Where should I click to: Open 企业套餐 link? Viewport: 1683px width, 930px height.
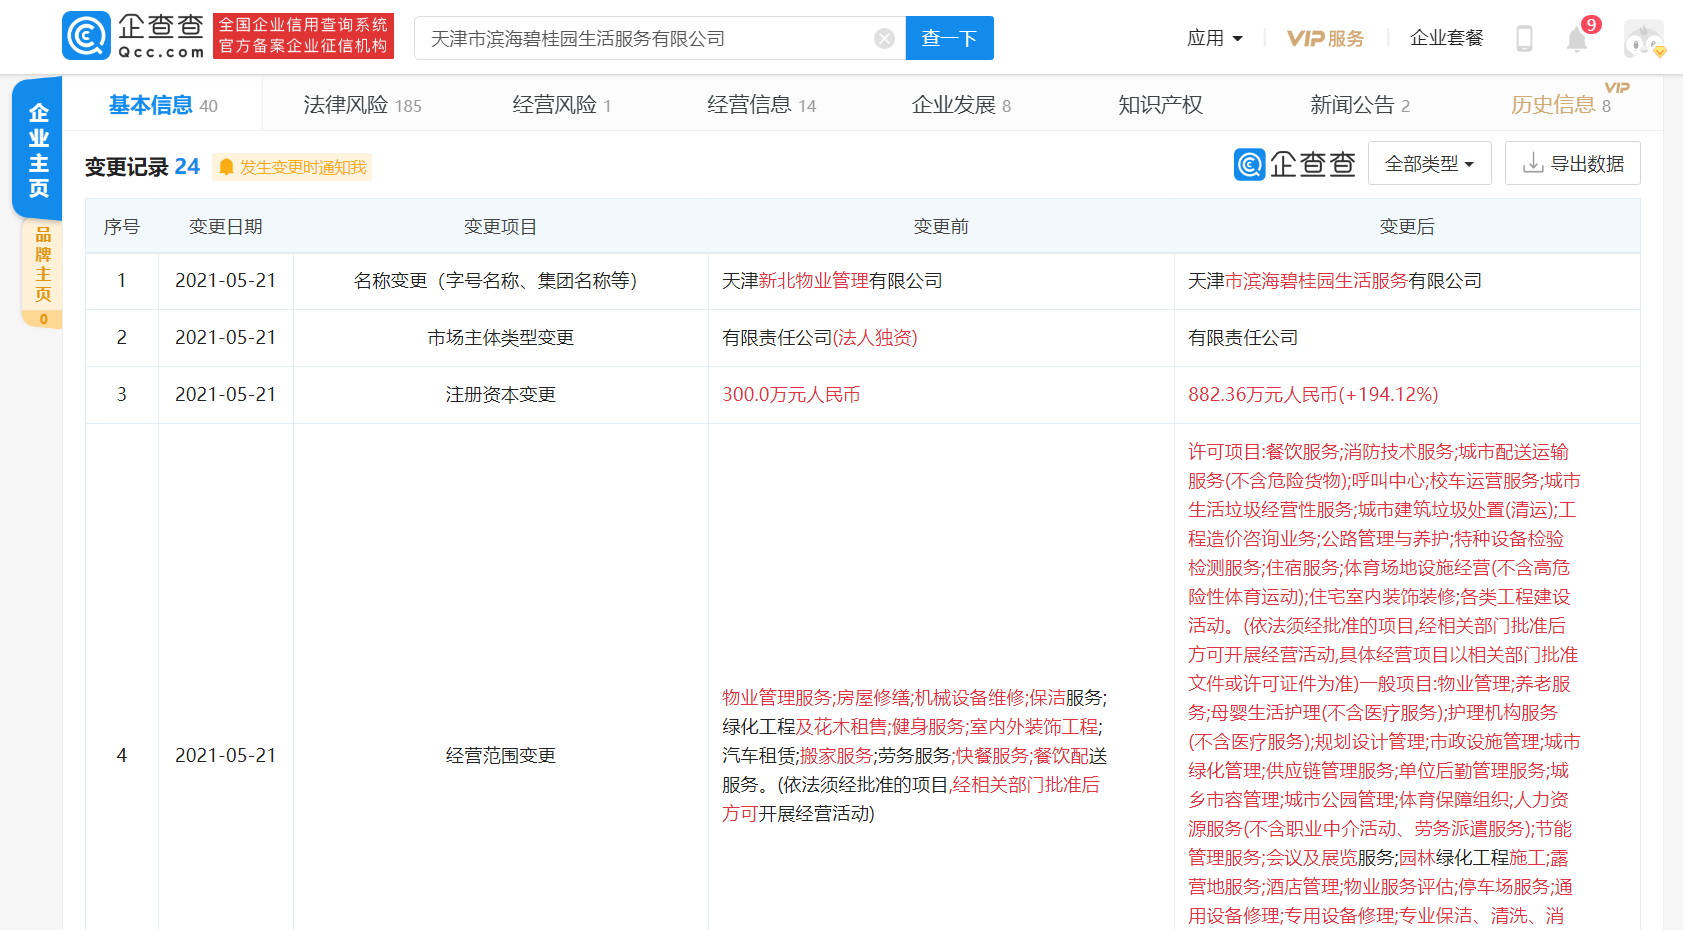(1446, 38)
